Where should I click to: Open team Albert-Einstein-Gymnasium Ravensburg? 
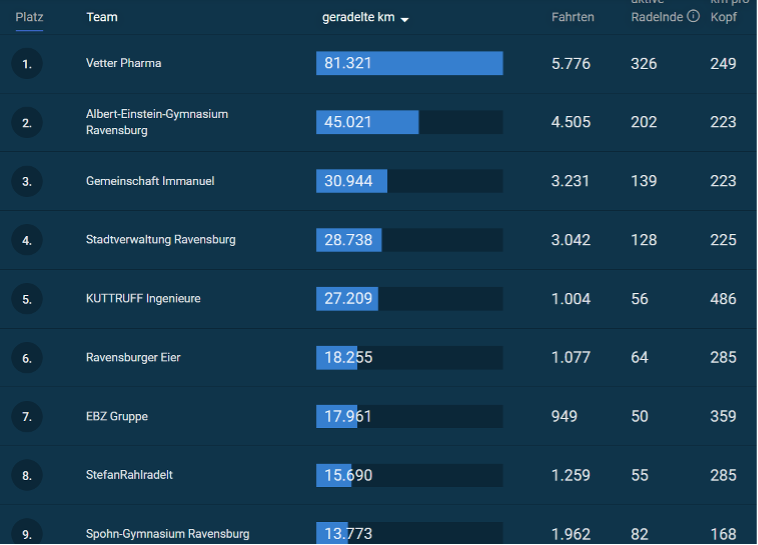(157, 122)
